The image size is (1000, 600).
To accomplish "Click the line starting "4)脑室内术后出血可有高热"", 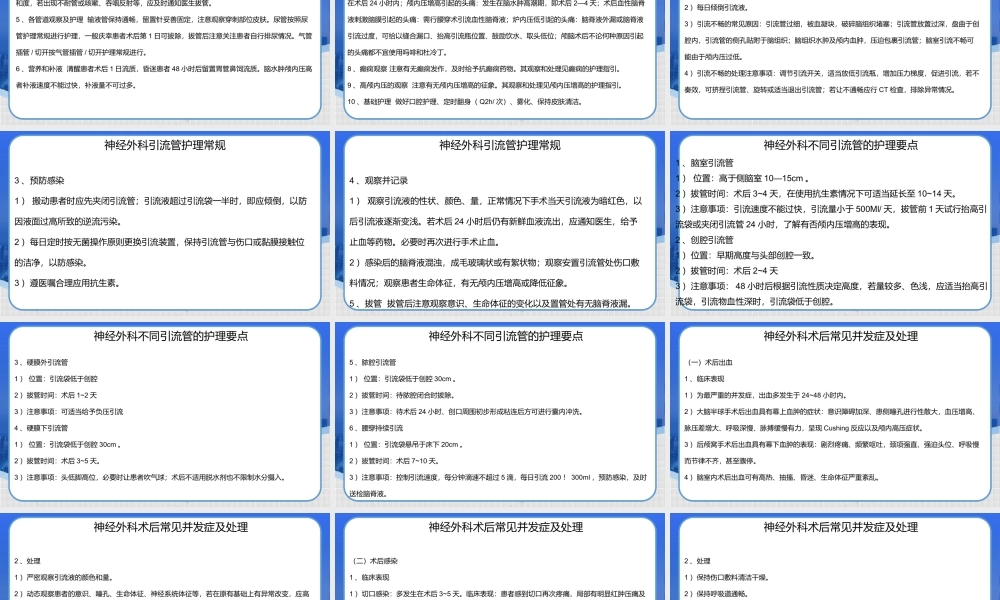I will (782, 478).
